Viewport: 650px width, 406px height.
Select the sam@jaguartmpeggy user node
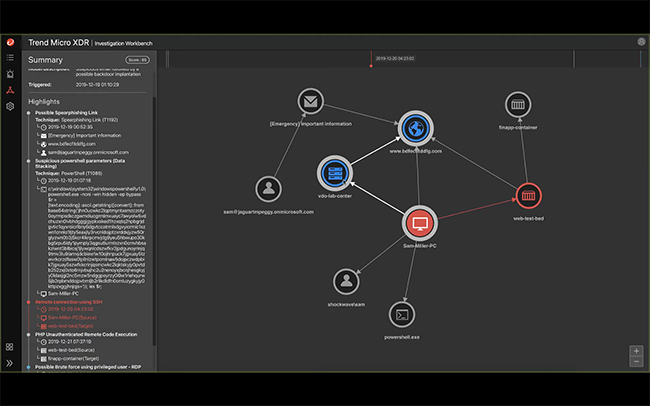(x=268, y=189)
